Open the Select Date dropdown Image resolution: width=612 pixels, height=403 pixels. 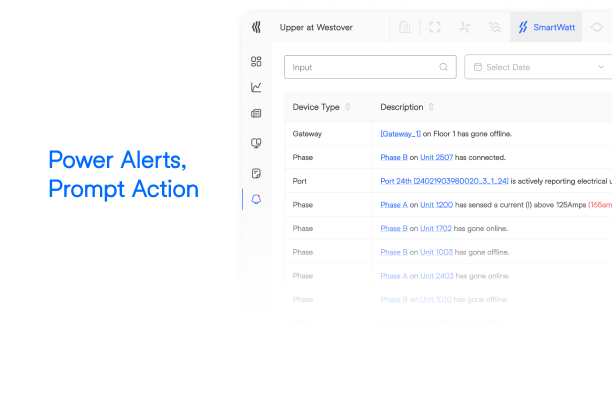538,67
